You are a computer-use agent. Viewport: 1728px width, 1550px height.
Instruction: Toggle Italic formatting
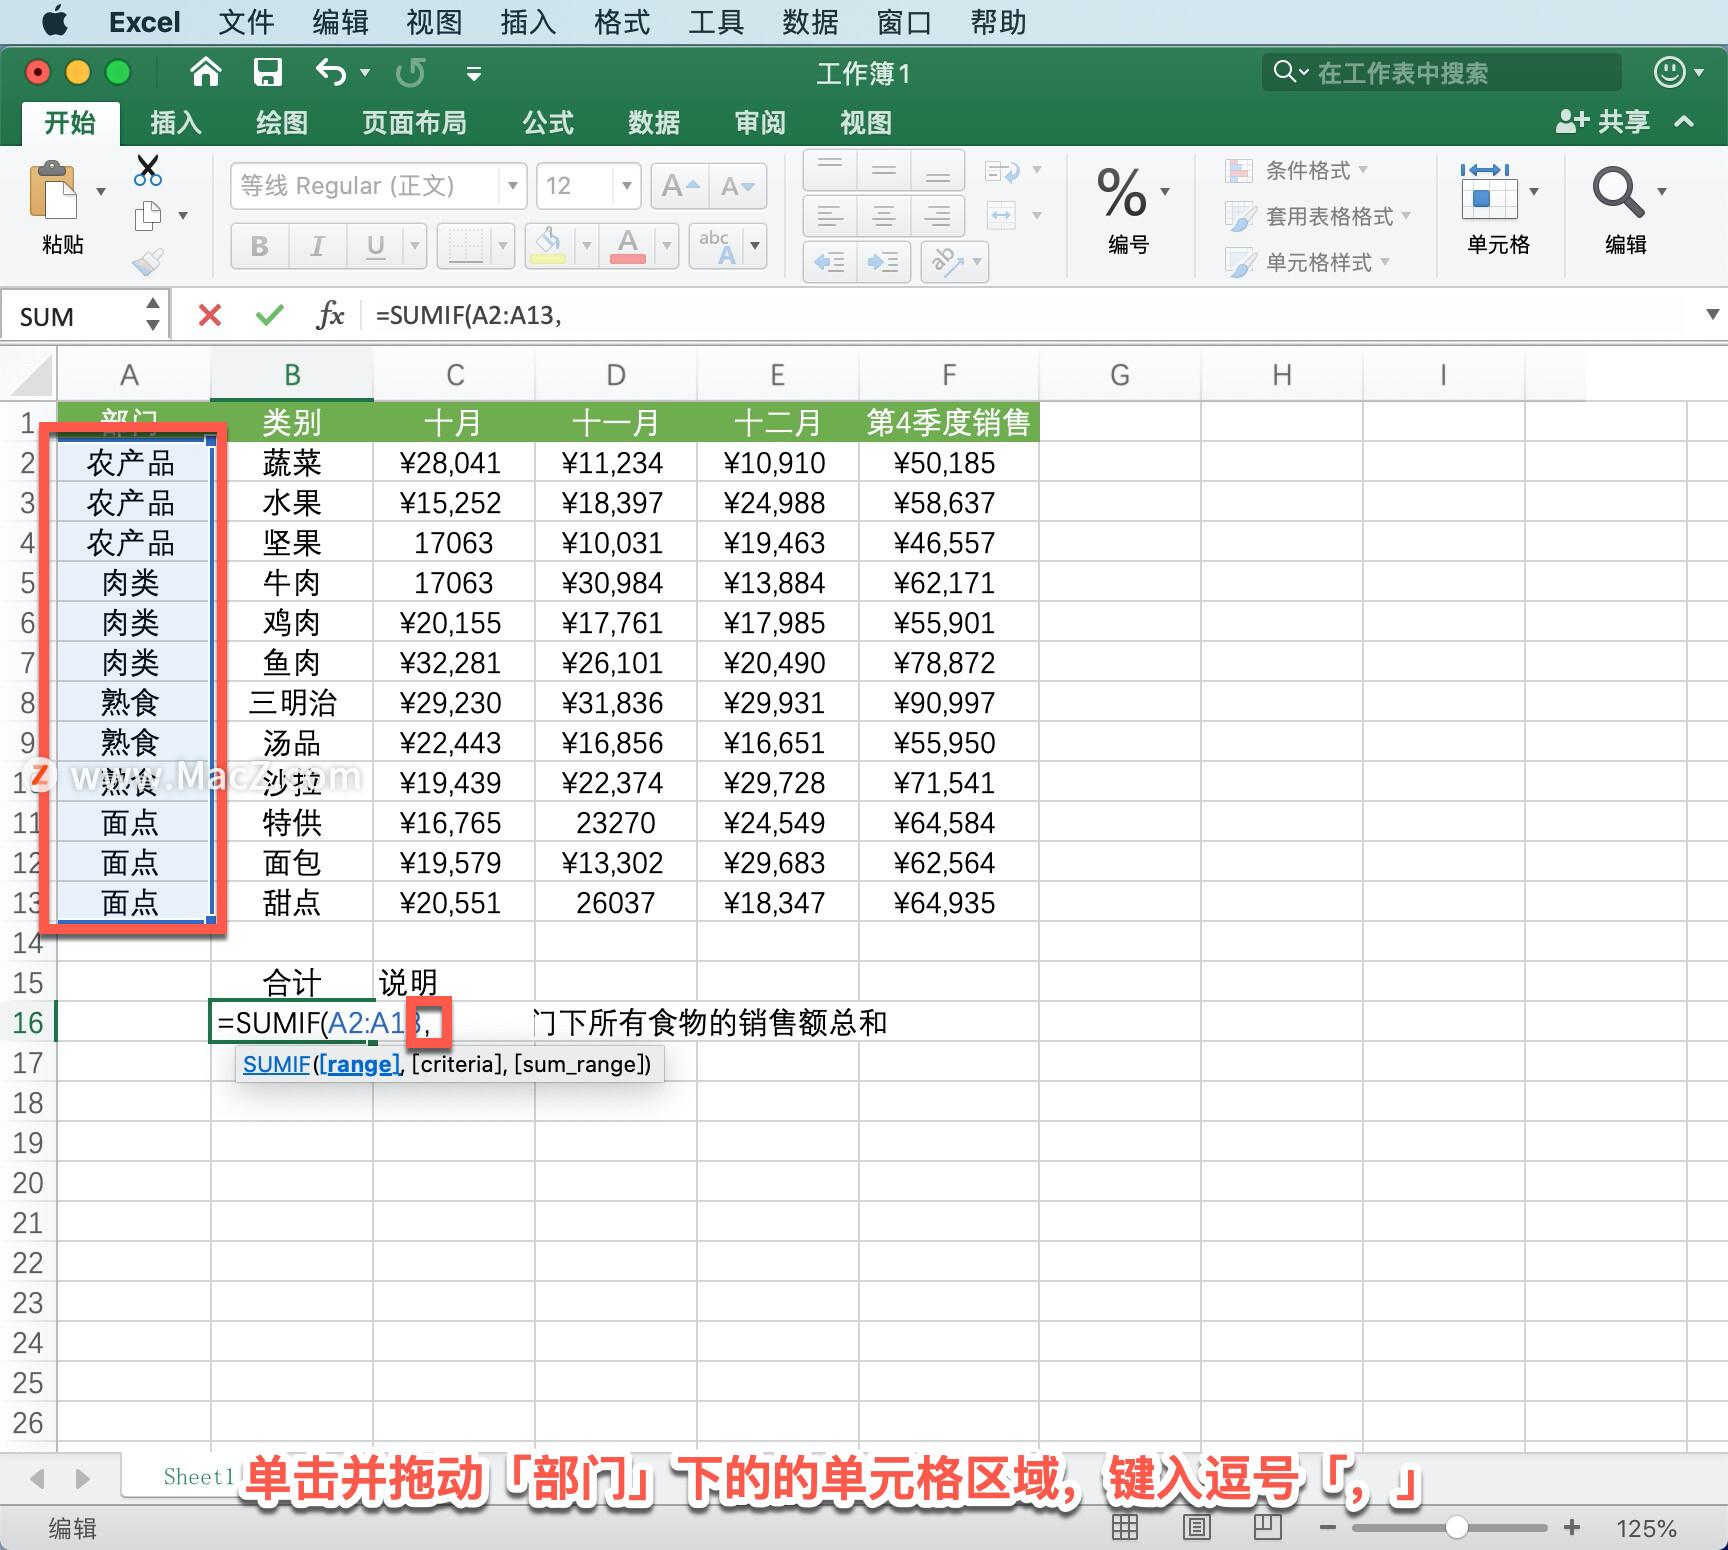coord(318,246)
